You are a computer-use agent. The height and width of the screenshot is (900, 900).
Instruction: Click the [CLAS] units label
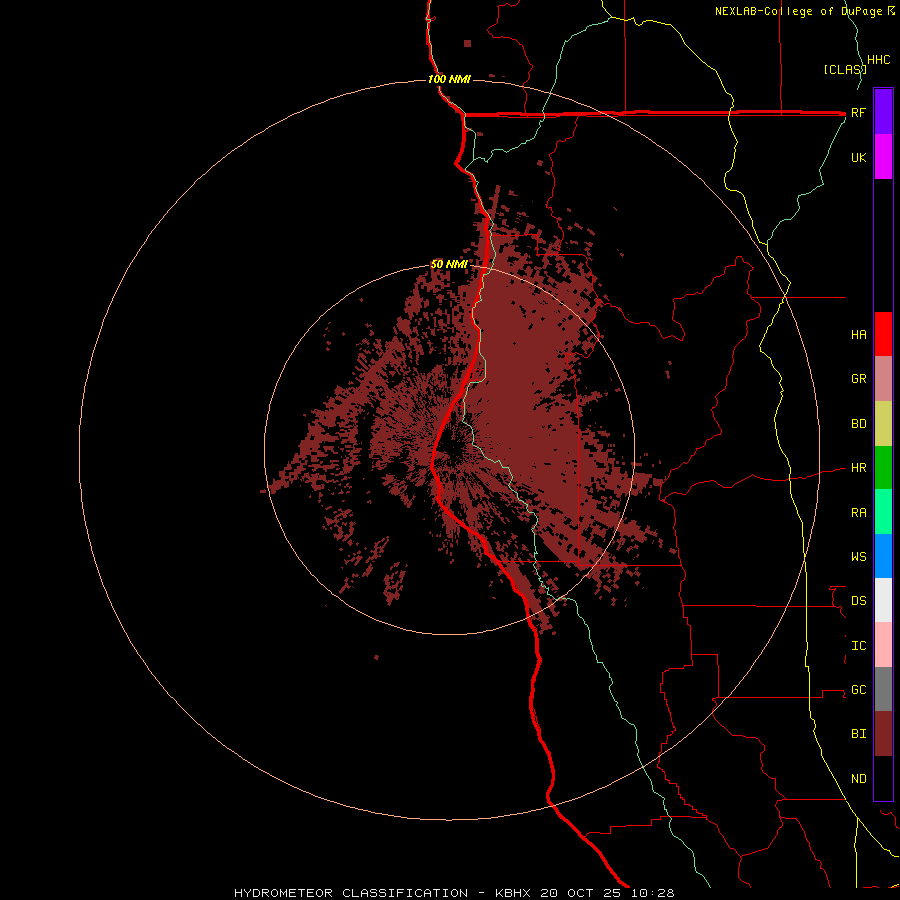click(845, 69)
